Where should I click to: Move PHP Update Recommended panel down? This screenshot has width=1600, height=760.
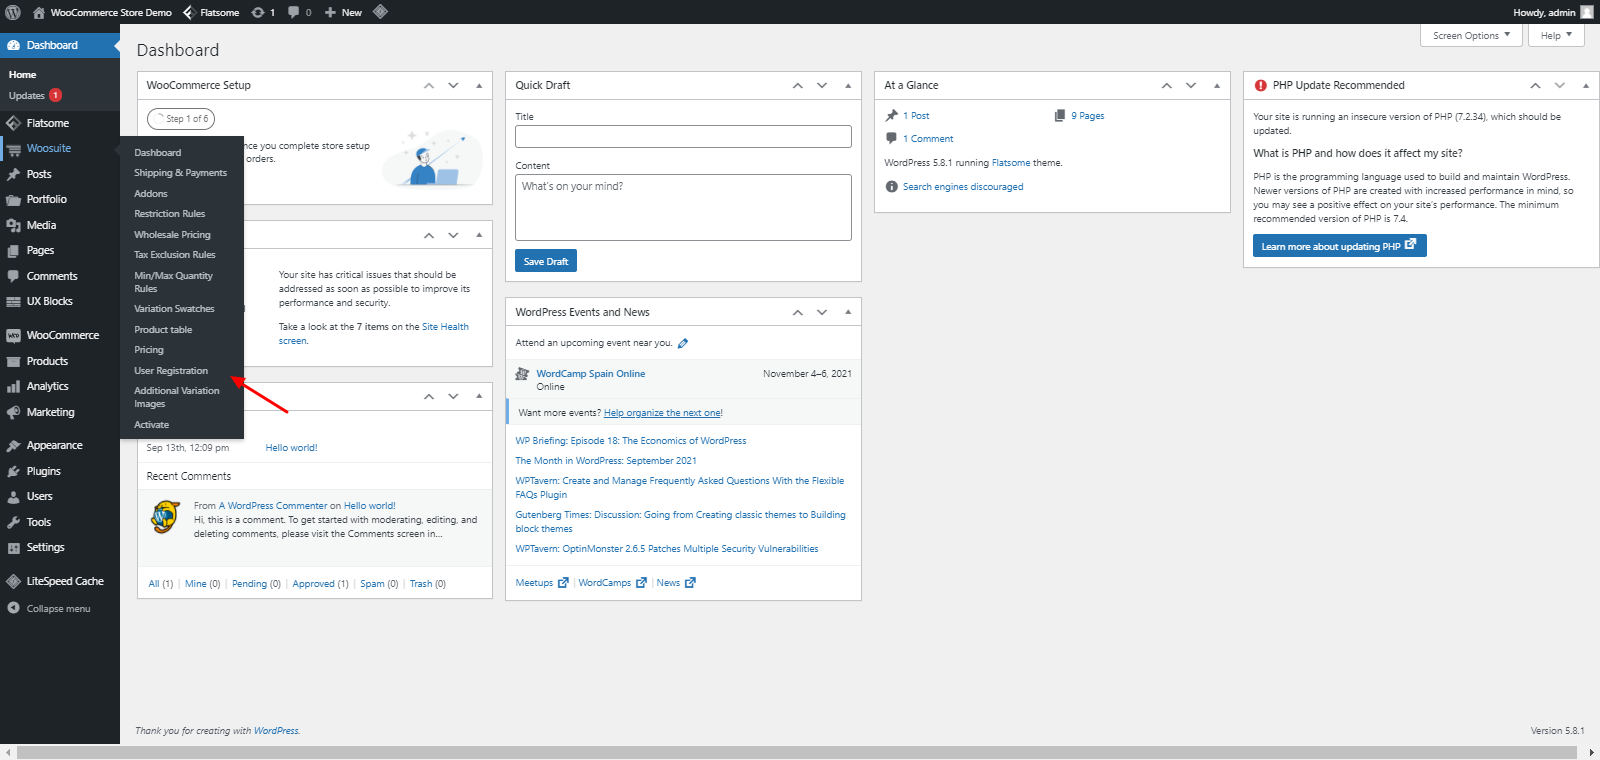(x=1560, y=85)
